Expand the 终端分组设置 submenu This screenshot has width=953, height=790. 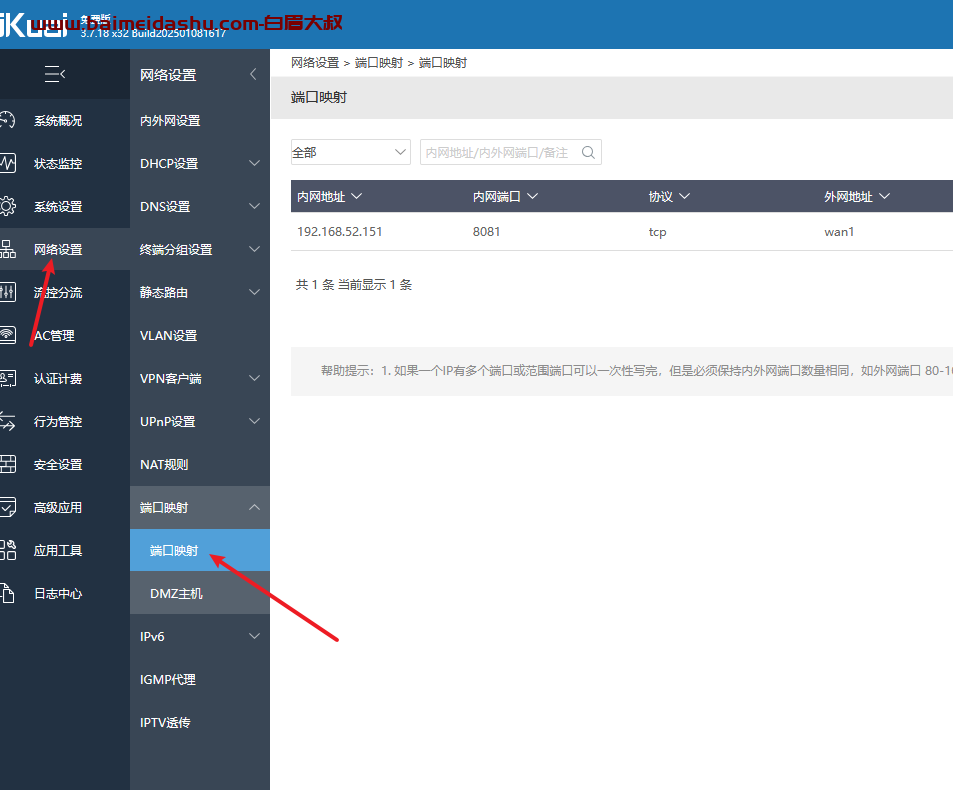255,249
